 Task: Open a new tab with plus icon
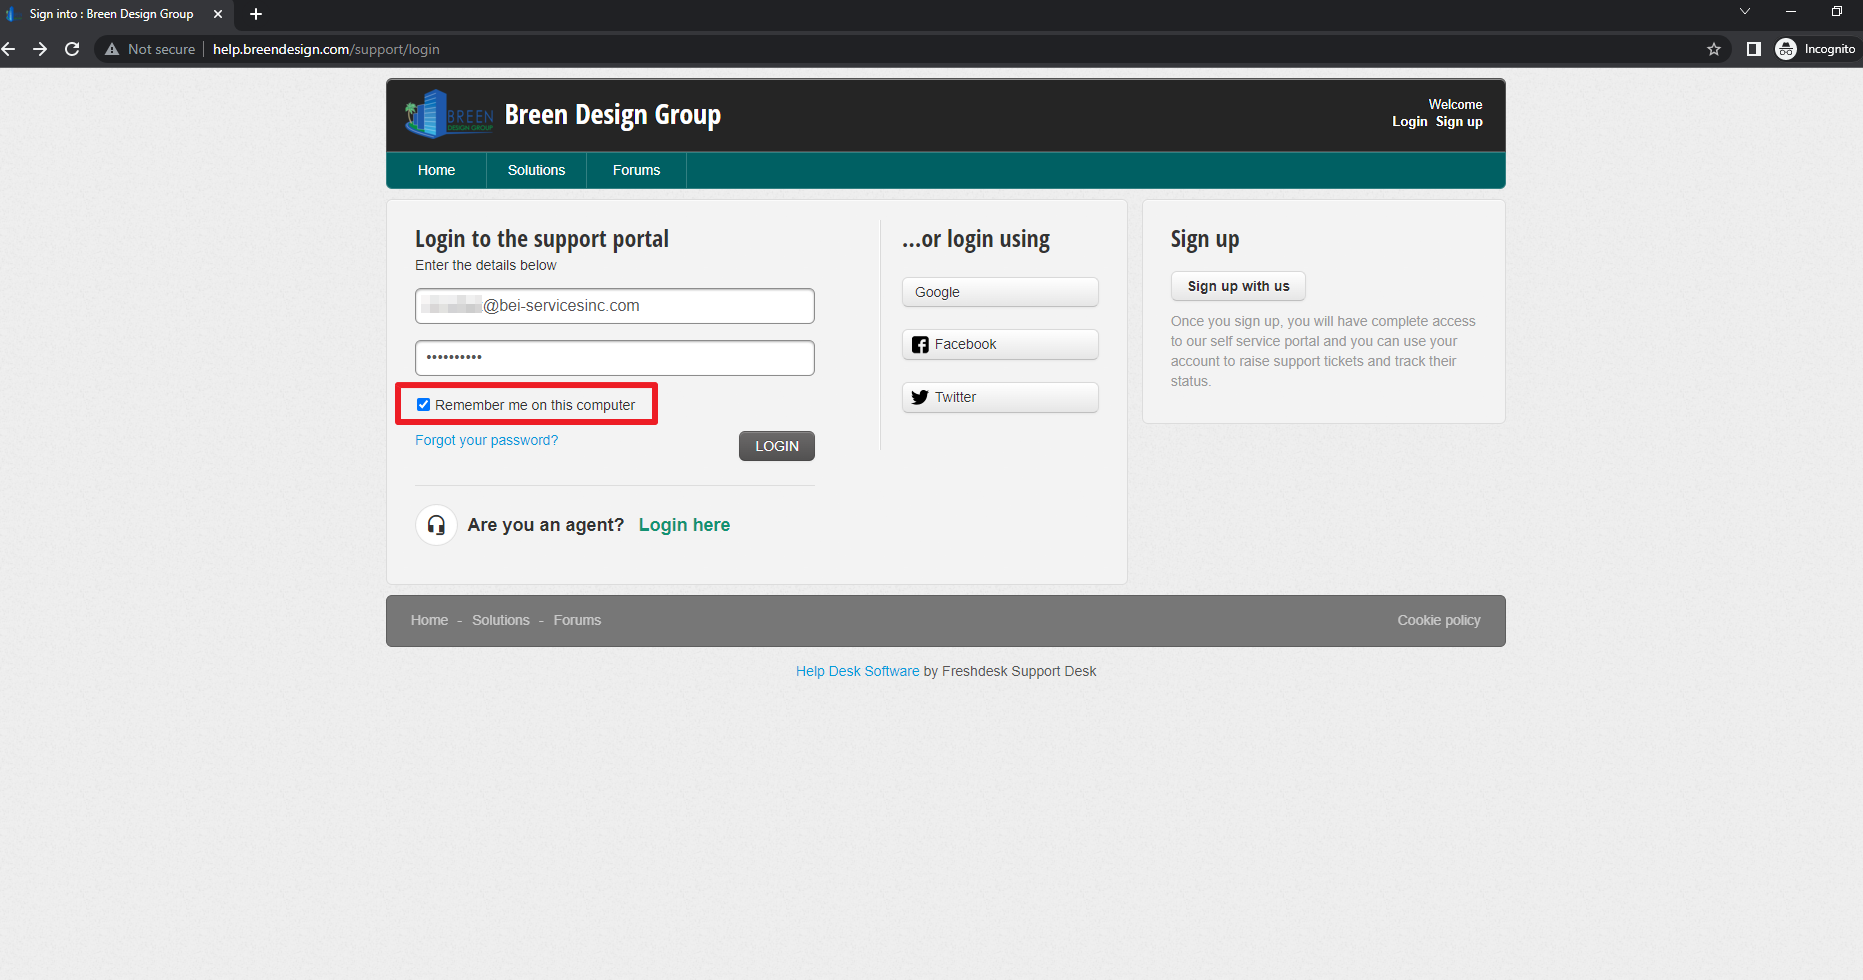point(256,14)
